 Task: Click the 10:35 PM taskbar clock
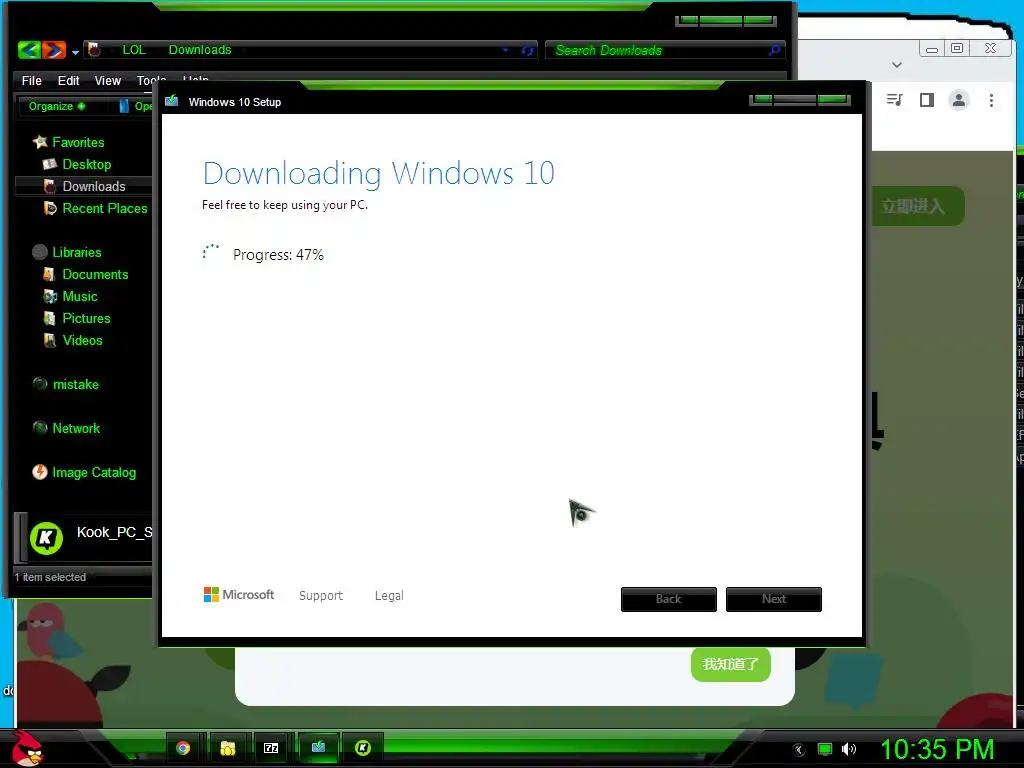[937, 749]
